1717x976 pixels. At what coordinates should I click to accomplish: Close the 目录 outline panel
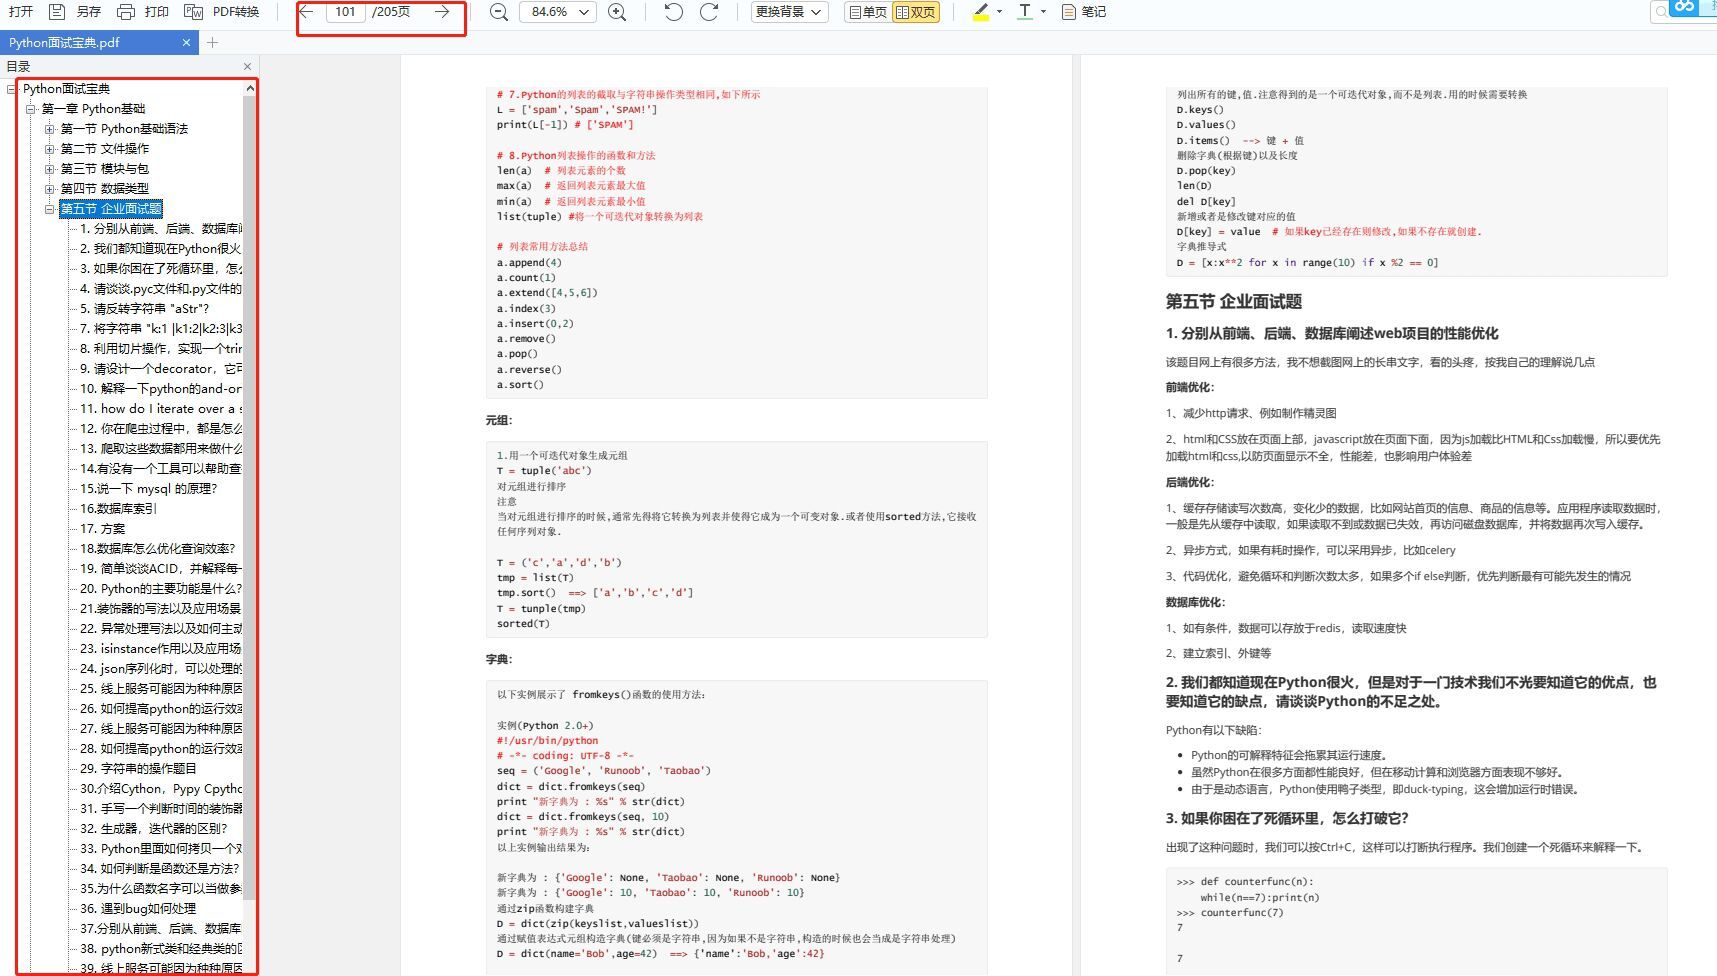click(x=247, y=66)
